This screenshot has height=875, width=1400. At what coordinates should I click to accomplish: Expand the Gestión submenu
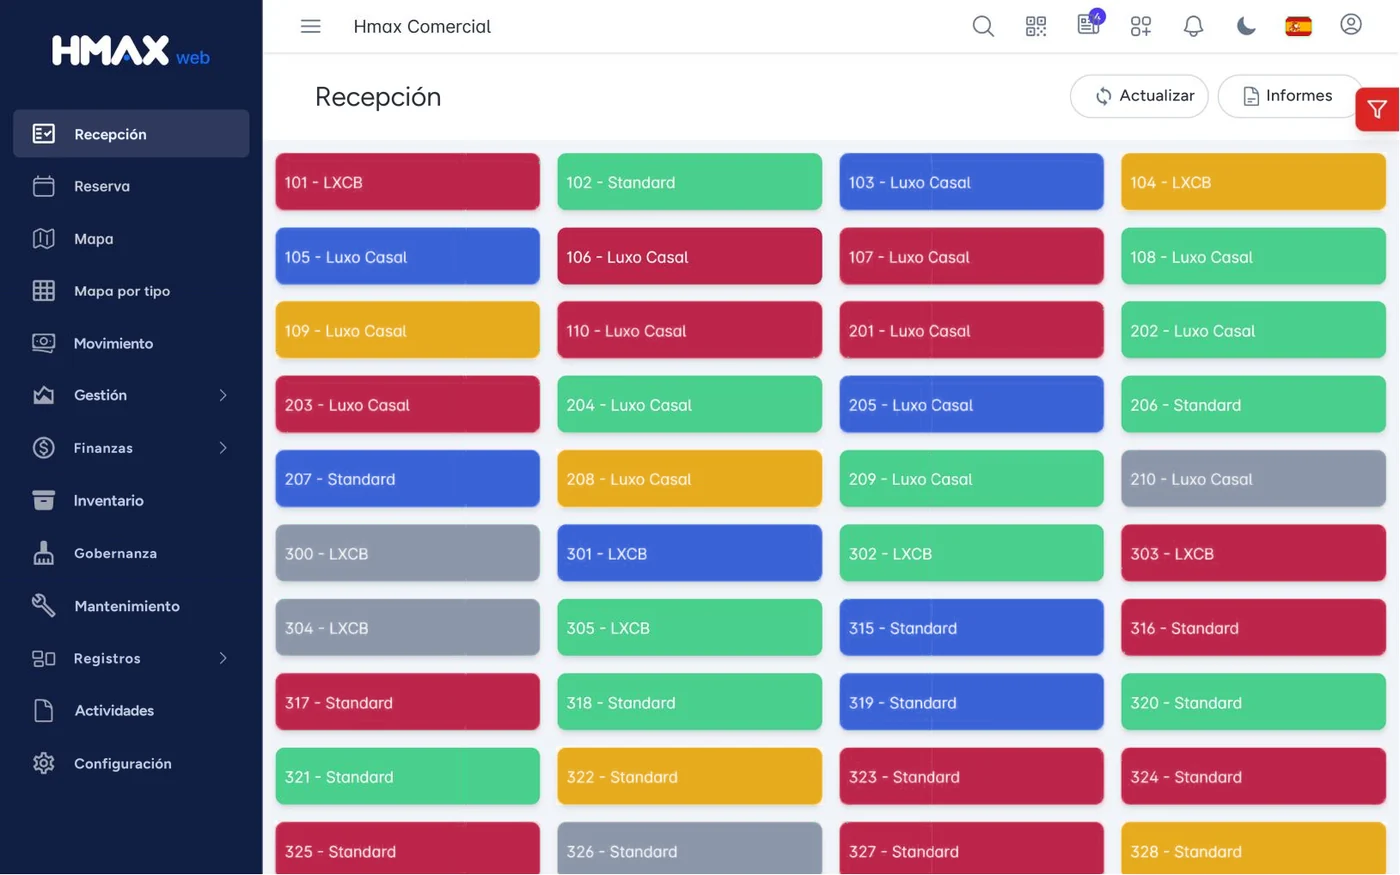click(x=131, y=395)
